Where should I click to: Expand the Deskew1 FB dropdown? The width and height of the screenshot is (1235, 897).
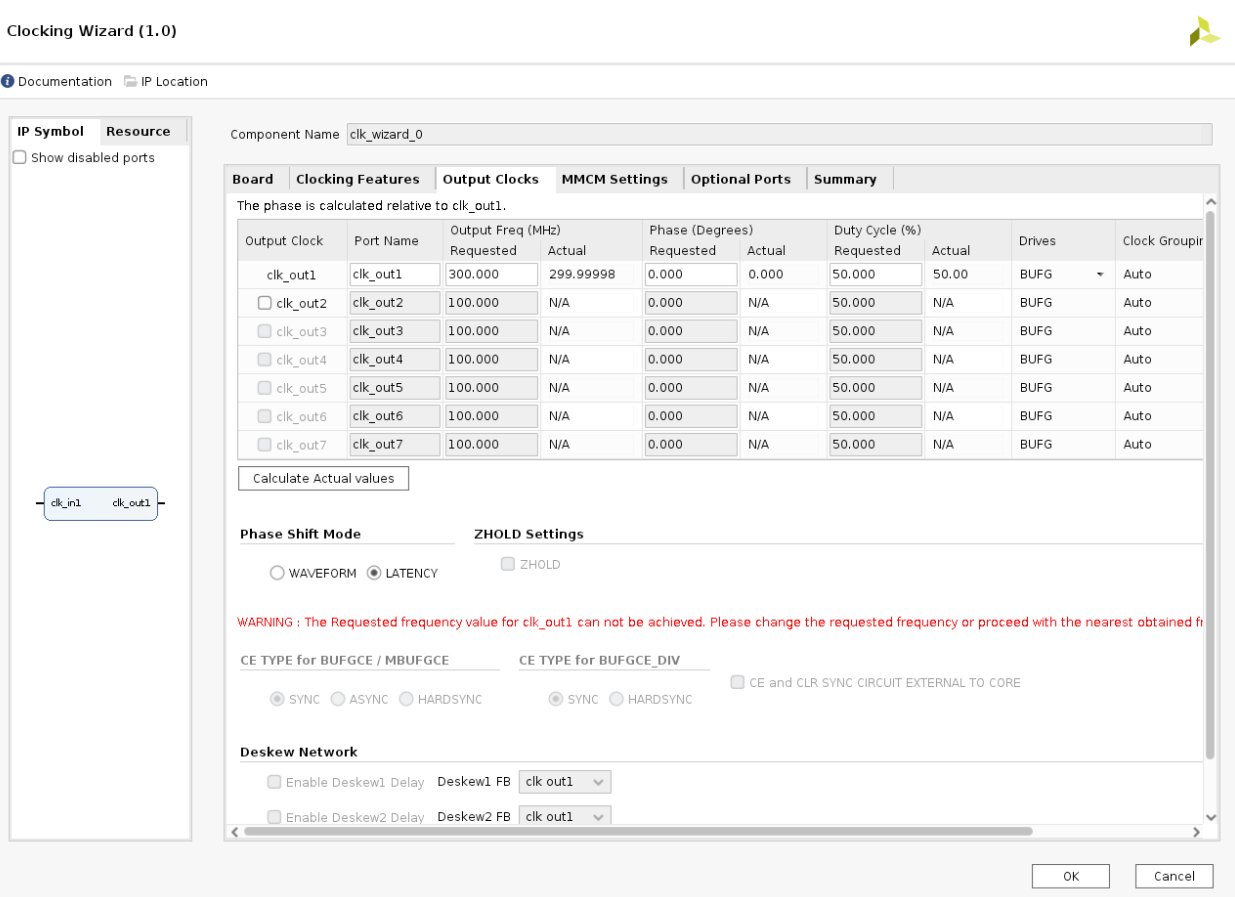tap(564, 782)
